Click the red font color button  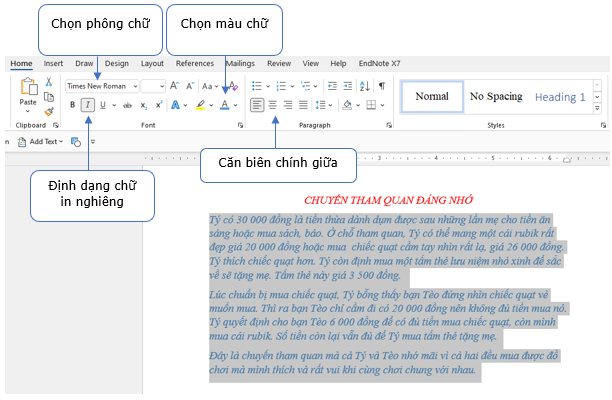225,105
